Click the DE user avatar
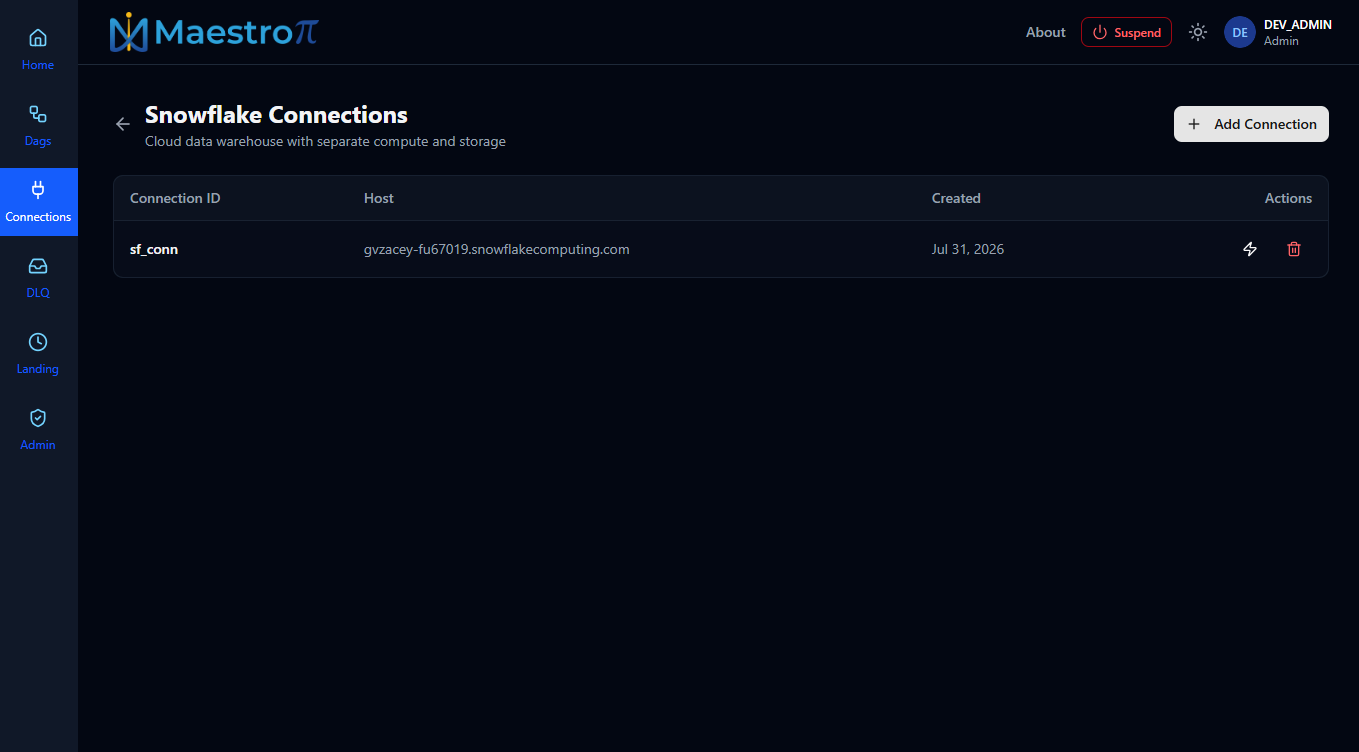Image resolution: width=1359 pixels, height=752 pixels. 1240,32
